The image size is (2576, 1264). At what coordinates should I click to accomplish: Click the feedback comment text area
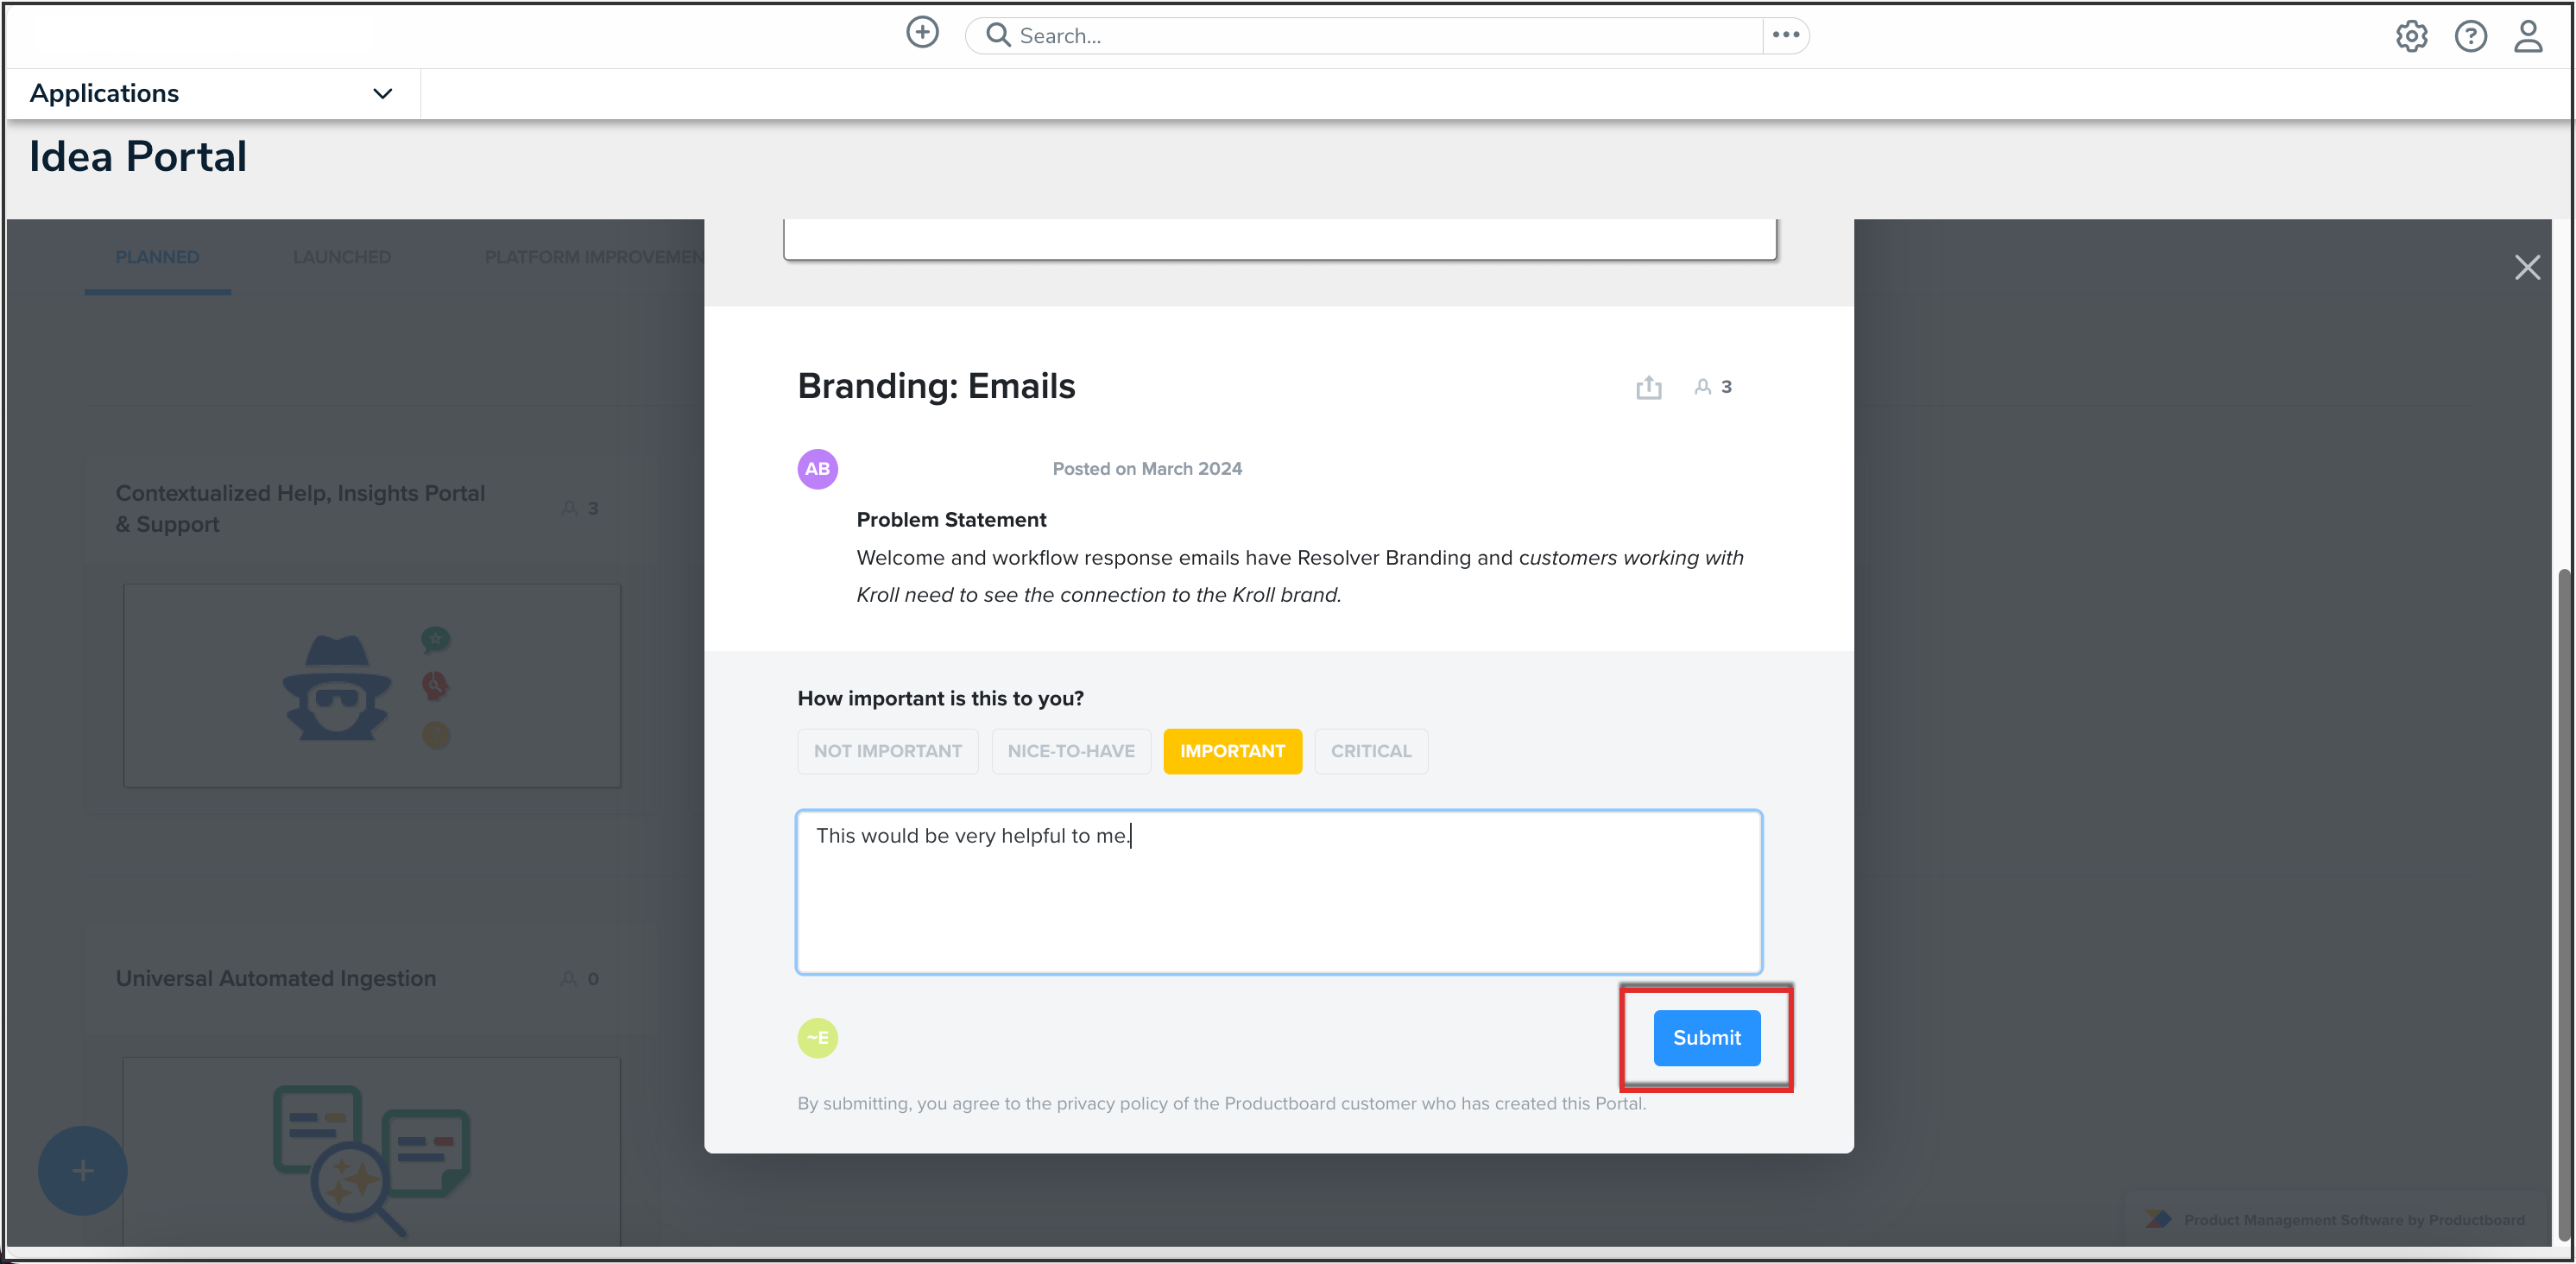point(1278,891)
